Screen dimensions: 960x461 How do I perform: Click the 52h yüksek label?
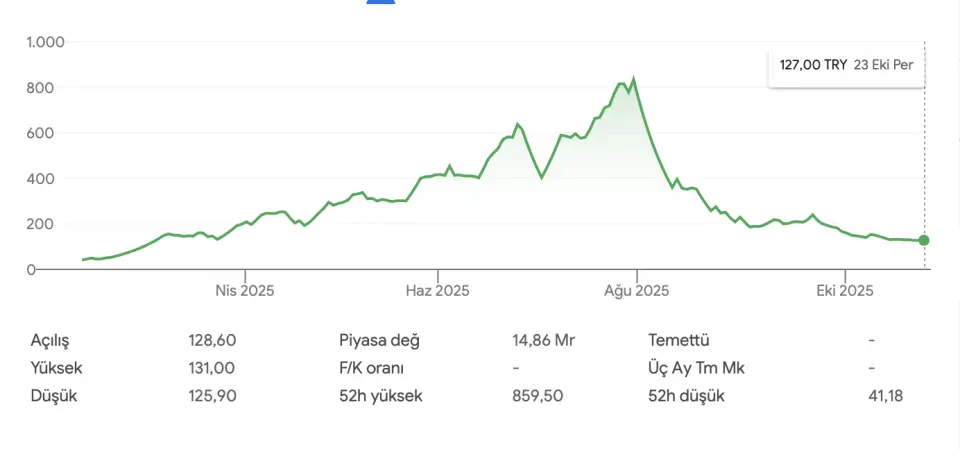tap(381, 396)
